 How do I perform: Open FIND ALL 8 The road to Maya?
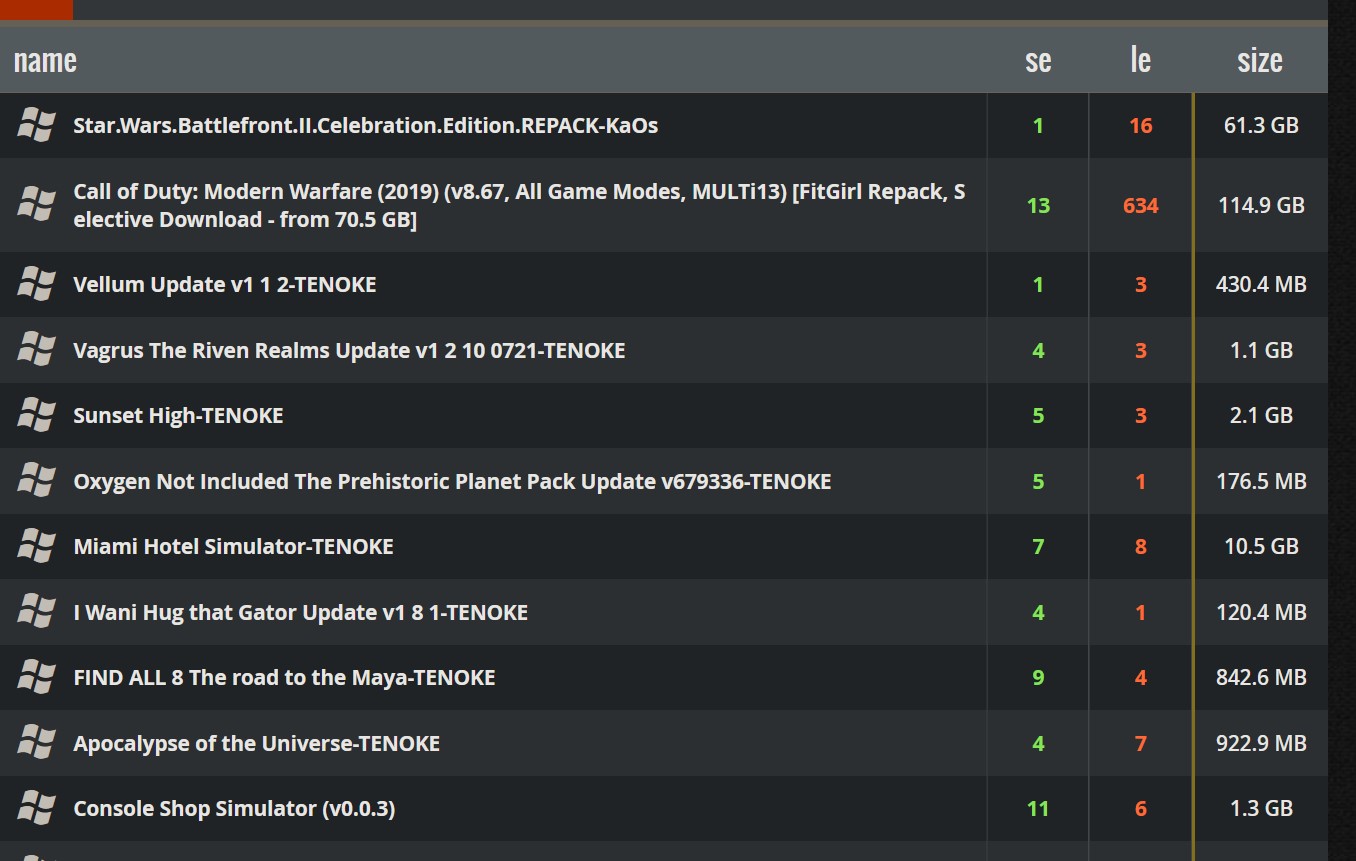click(284, 677)
